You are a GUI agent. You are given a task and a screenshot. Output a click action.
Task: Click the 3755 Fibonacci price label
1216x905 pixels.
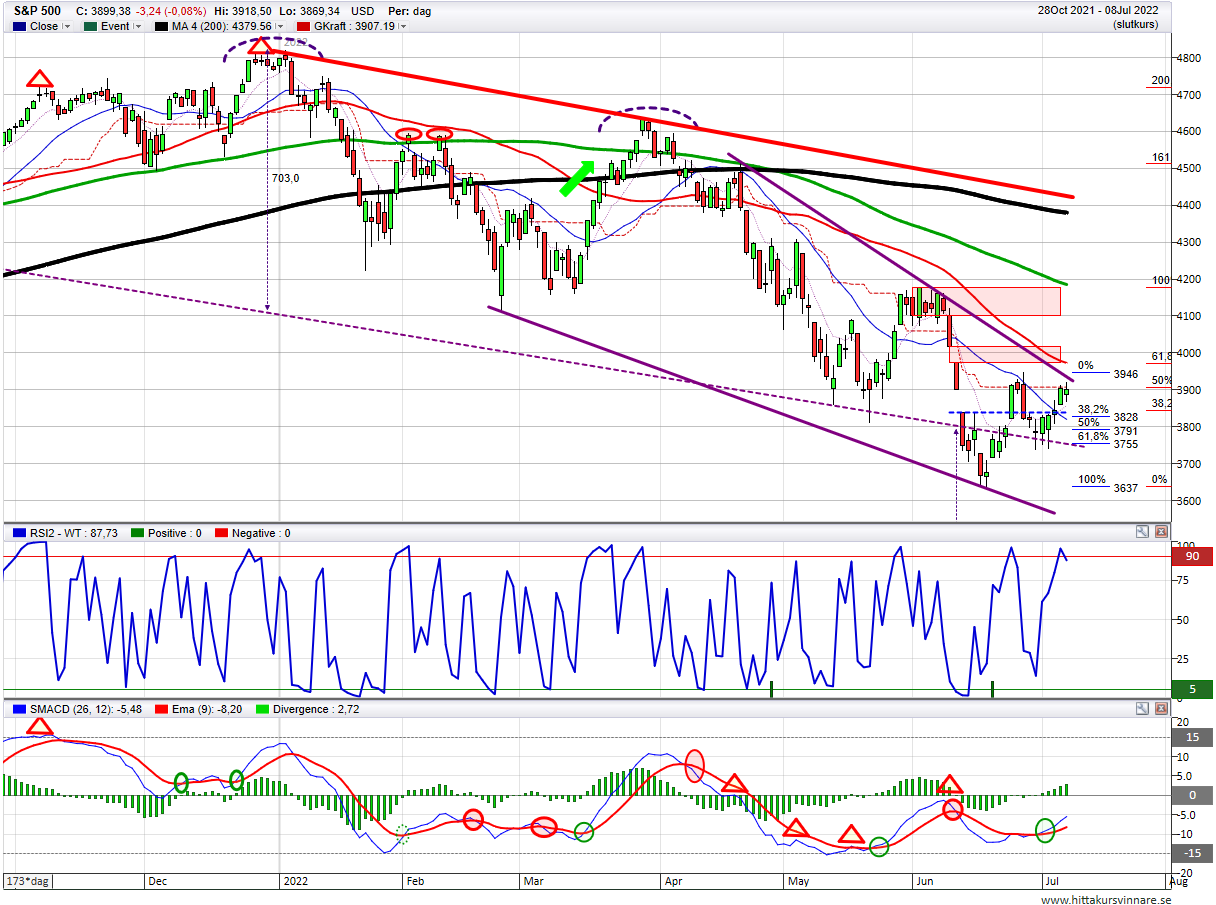point(1126,444)
